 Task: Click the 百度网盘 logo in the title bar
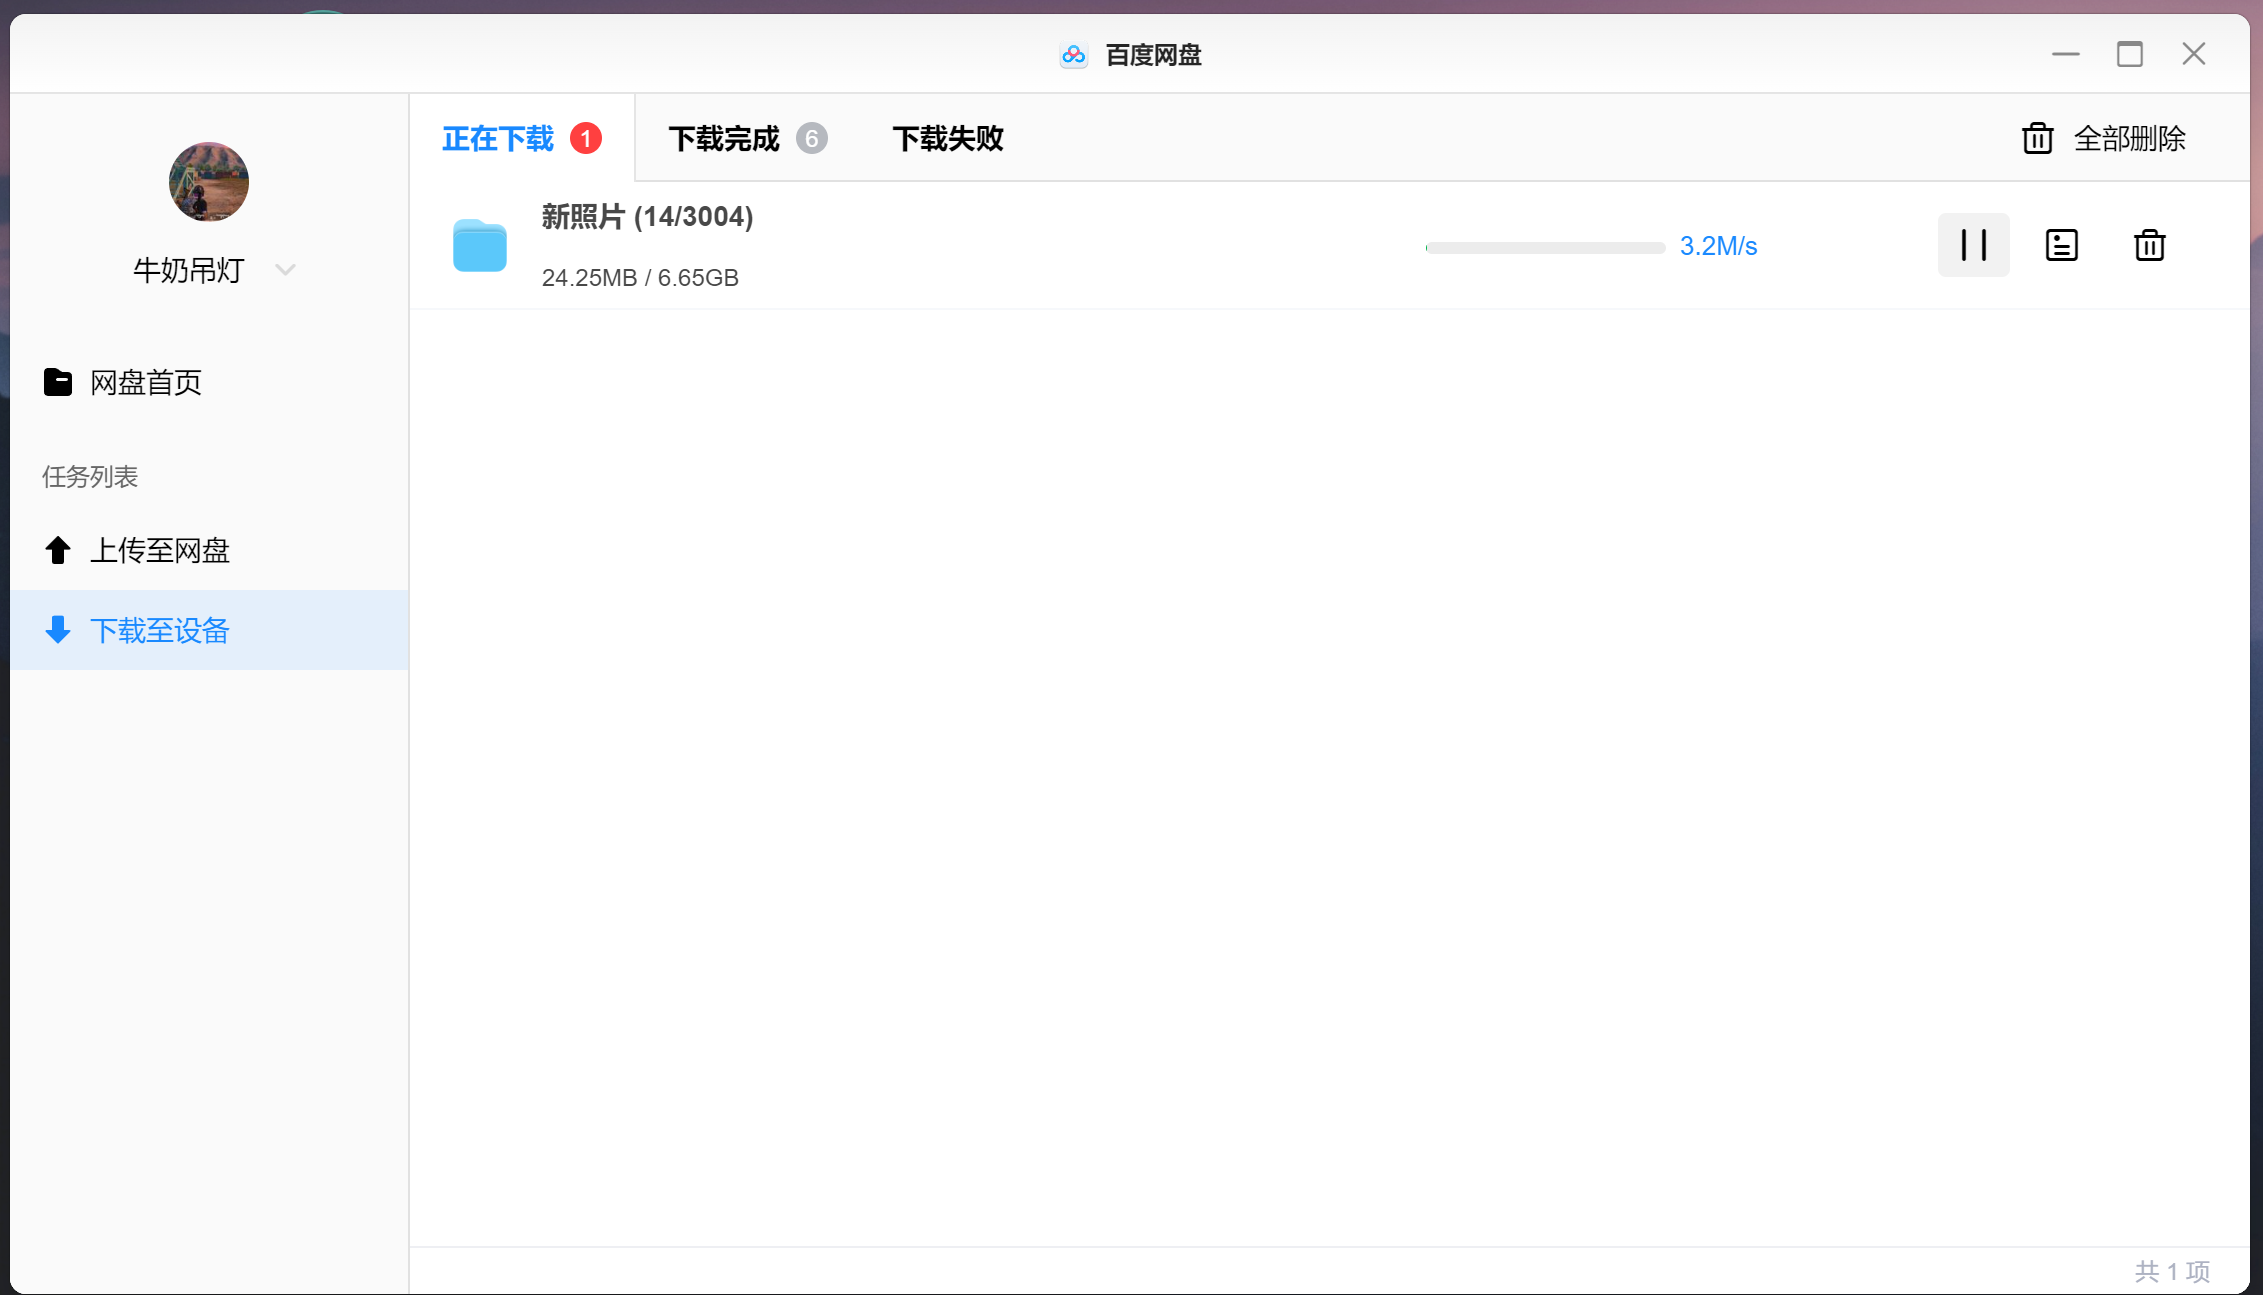[x=1074, y=55]
